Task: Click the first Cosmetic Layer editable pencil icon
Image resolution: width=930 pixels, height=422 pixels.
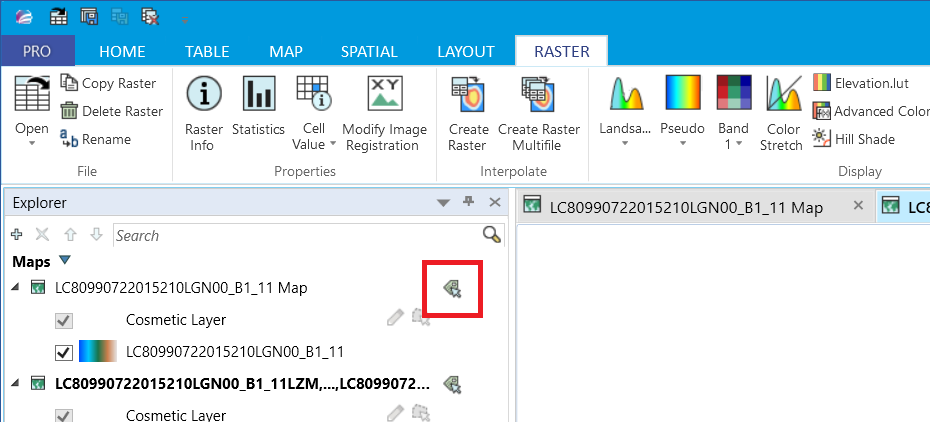Action: [395, 318]
